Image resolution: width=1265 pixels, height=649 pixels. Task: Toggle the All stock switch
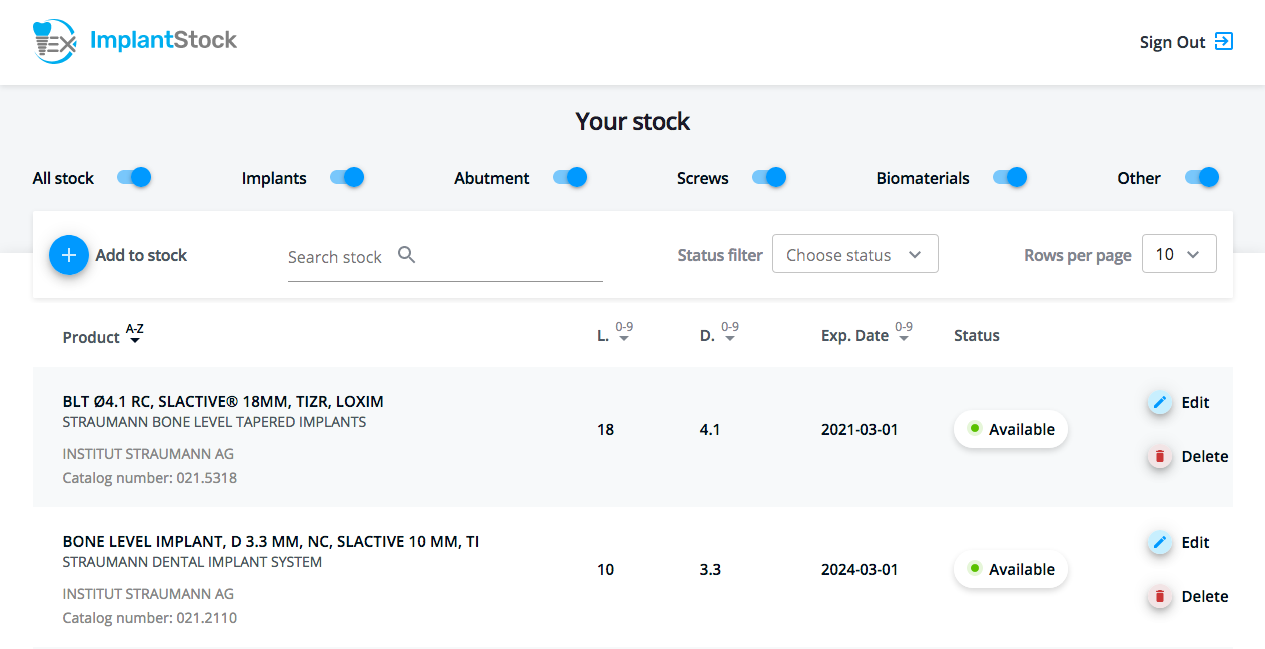(134, 177)
